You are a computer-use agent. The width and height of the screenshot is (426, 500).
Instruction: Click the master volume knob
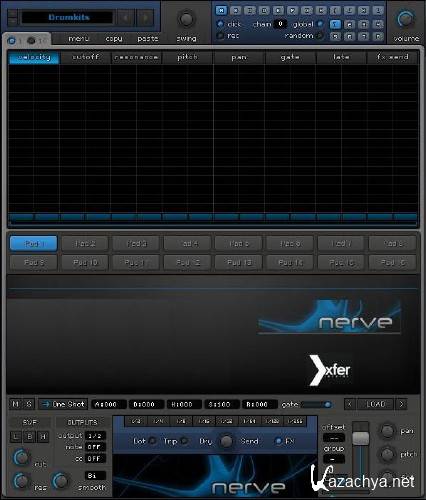pyautogui.click(x=405, y=19)
